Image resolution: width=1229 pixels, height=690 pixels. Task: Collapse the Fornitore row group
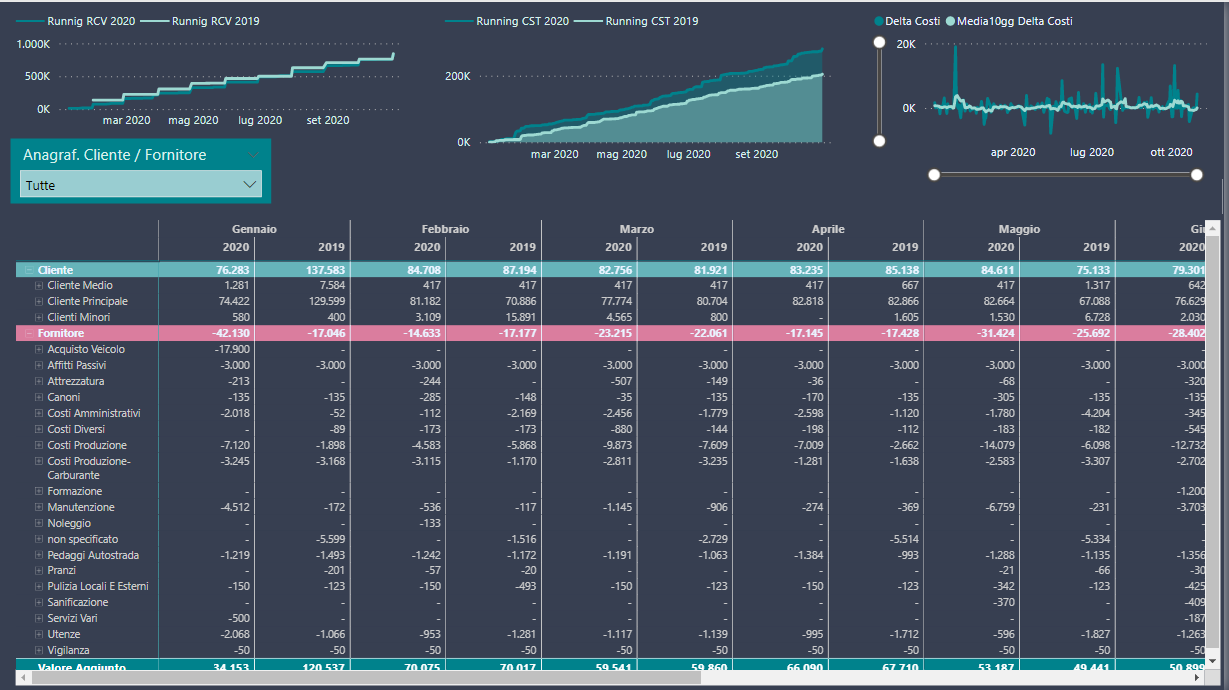click(29, 333)
